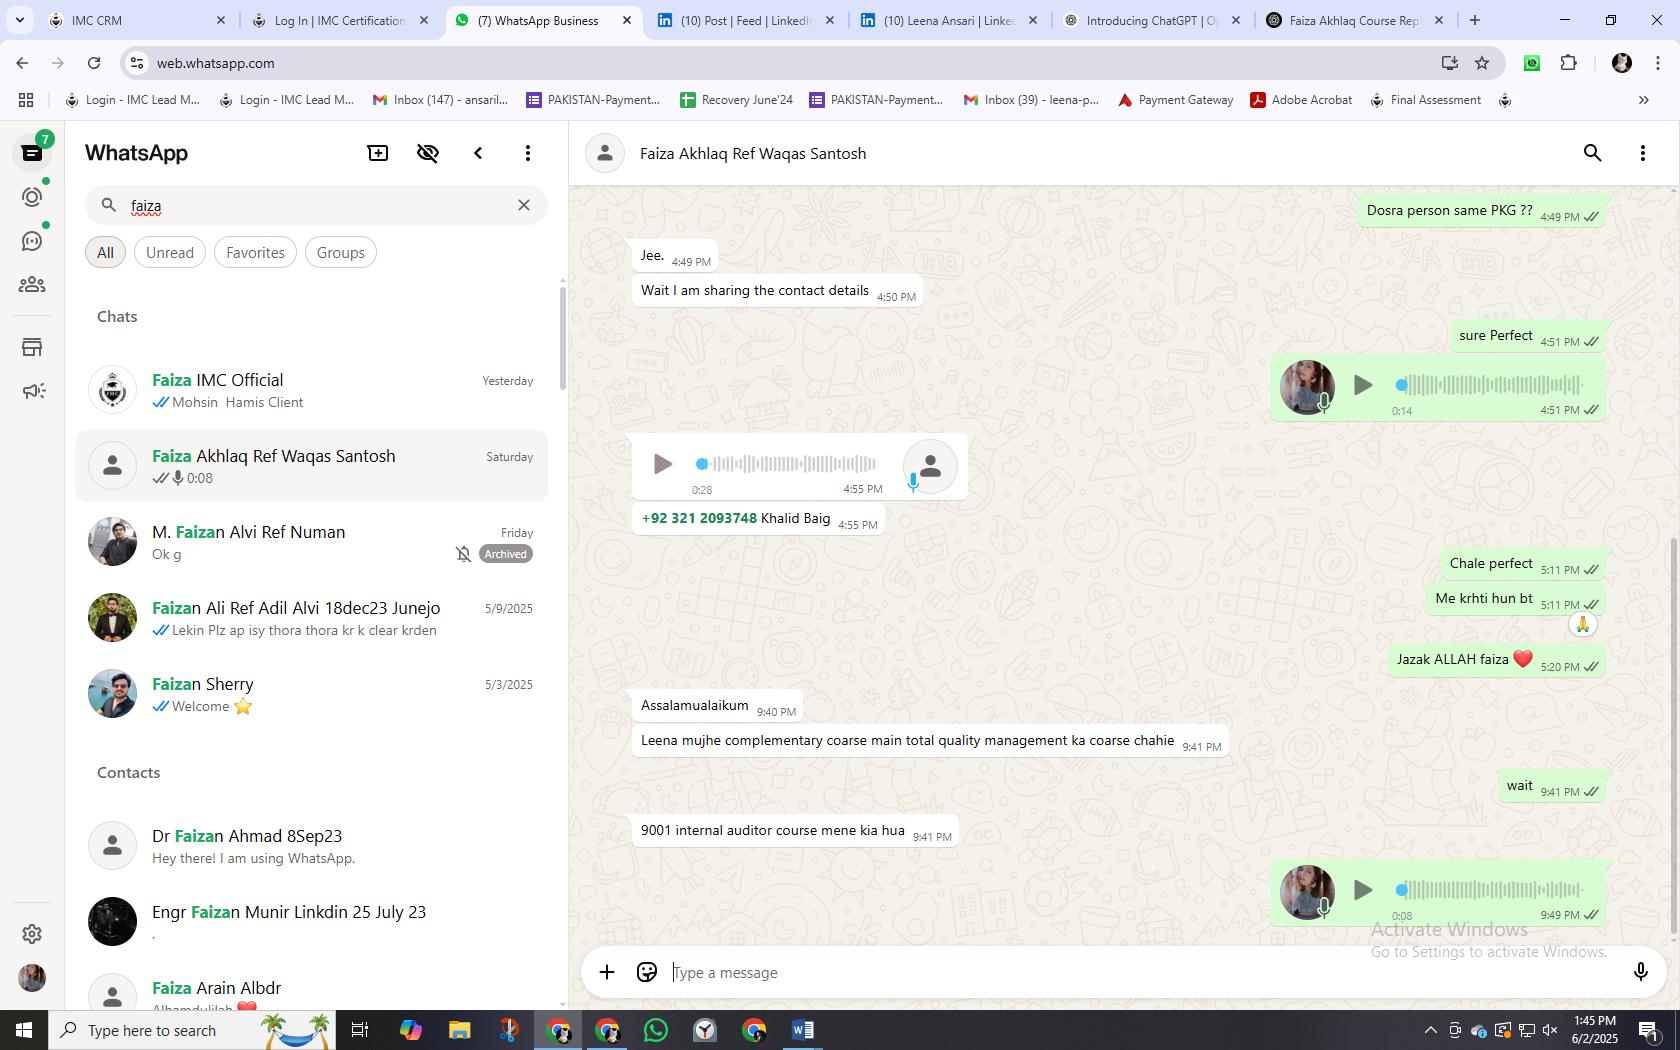
Task: Select the Groups filter chip
Action: pyautogui.click(x=340, y=253)
